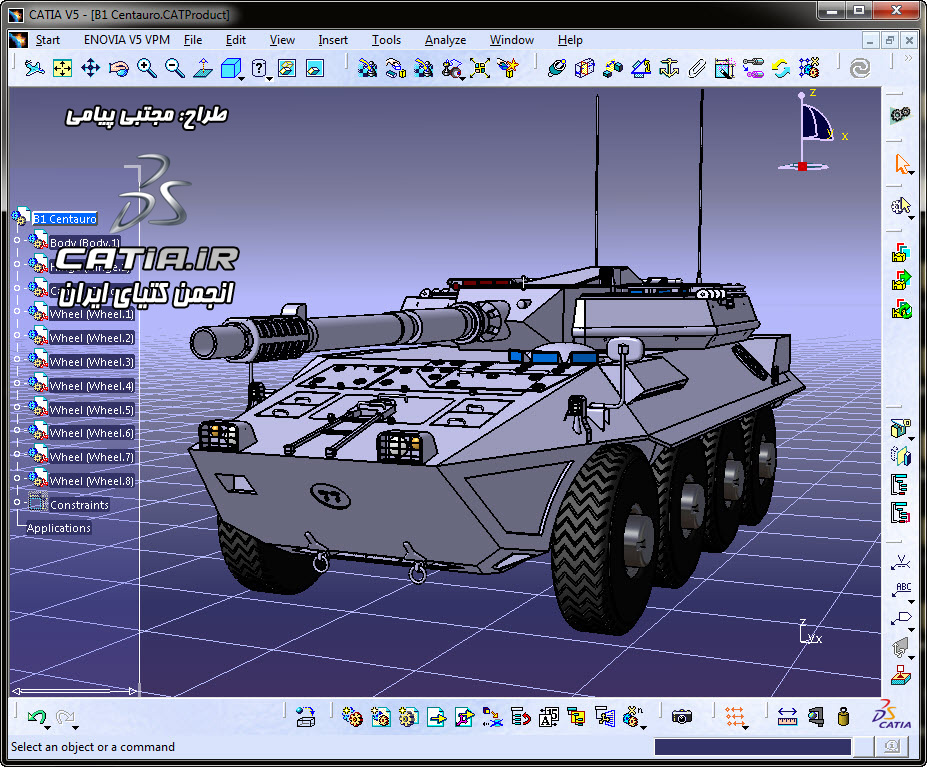The width and height of the screenshot is (927, 767).
Task: Click the Capture camera icon
Action: (x=682, y=716)
